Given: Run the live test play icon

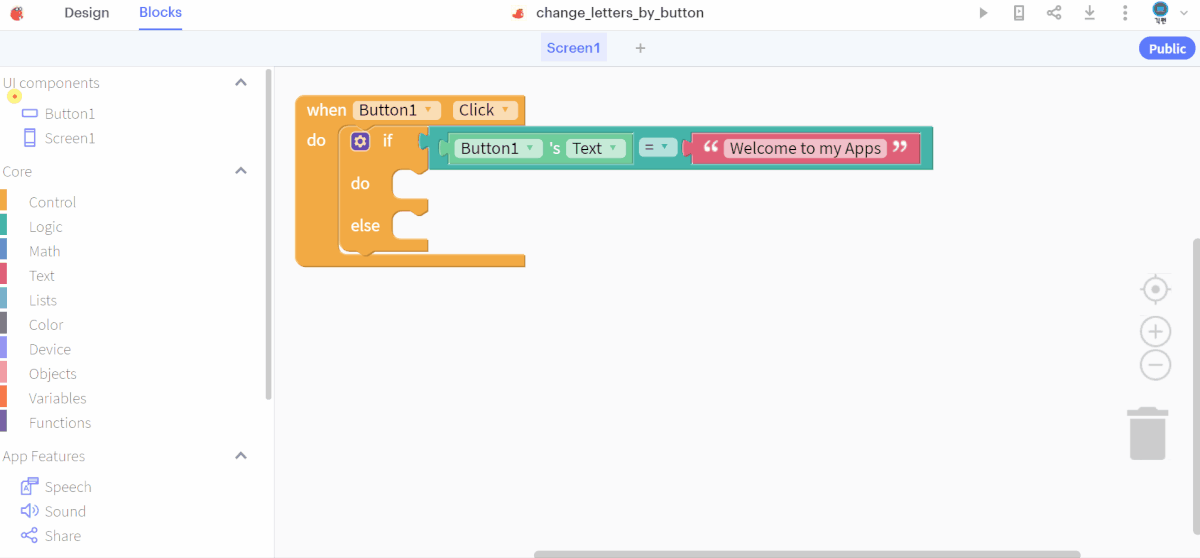Looking at the screenshot, I should [983, 13].
